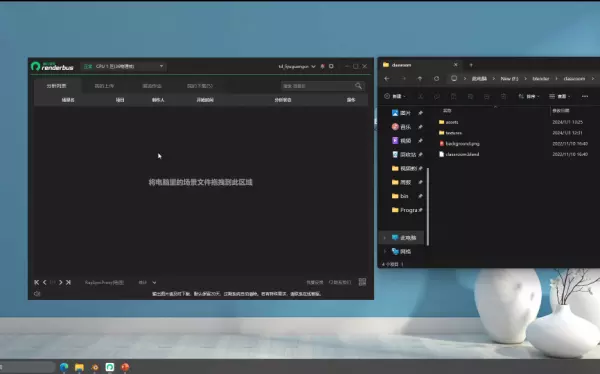Click the Blender breadcrumb in address bar

coord(541,79)
